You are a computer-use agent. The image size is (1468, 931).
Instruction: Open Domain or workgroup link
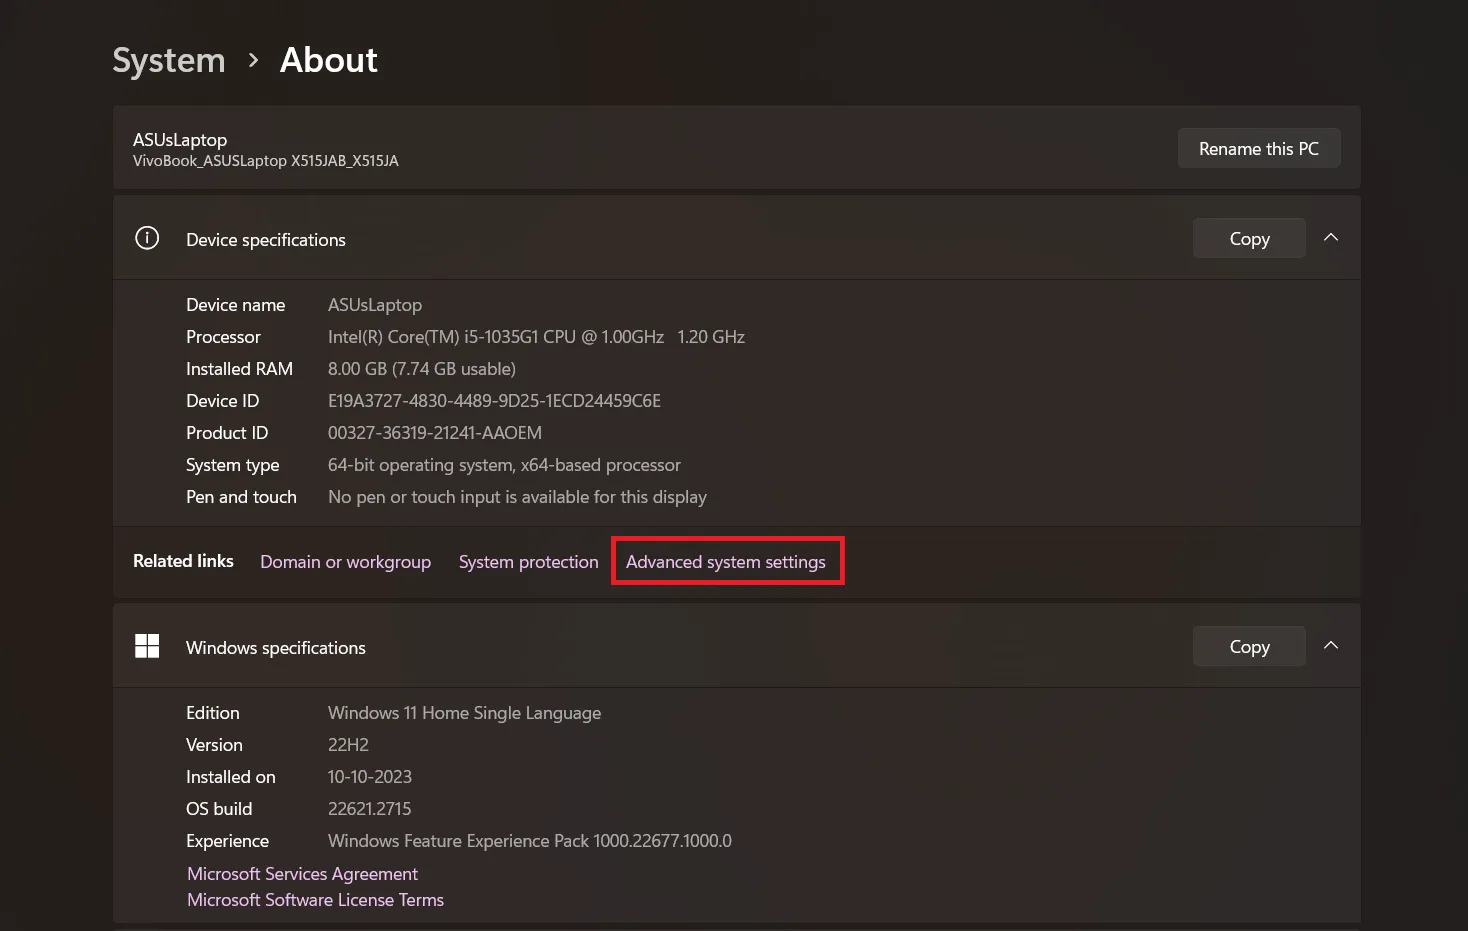pyautogui.click(x=346, y=562)
